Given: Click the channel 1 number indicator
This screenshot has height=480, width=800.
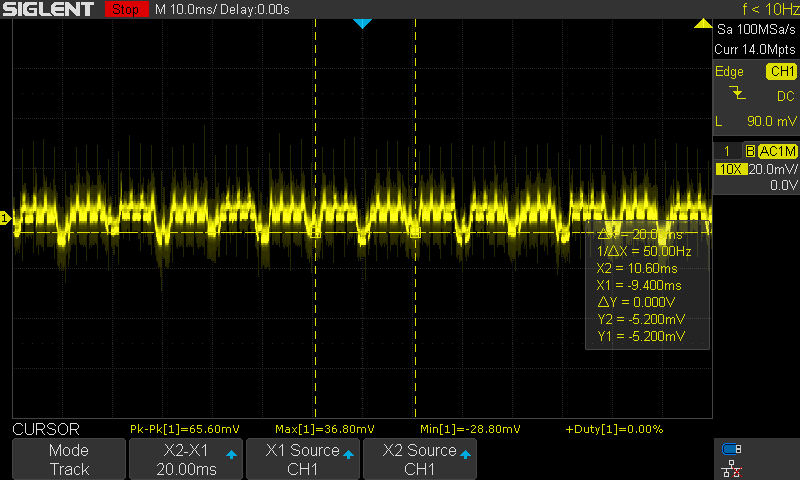Looking at the screenshot, I should click(x=727, y=151).
